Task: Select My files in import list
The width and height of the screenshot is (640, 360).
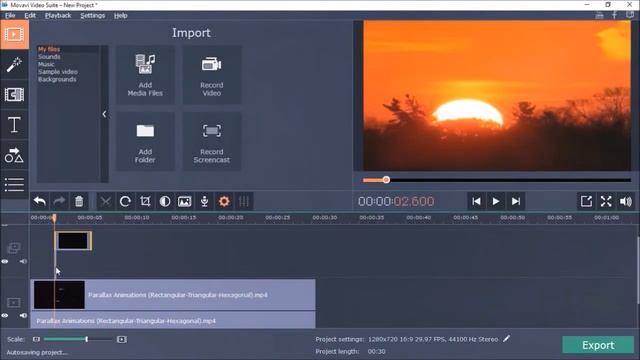Action: point(49,49)
